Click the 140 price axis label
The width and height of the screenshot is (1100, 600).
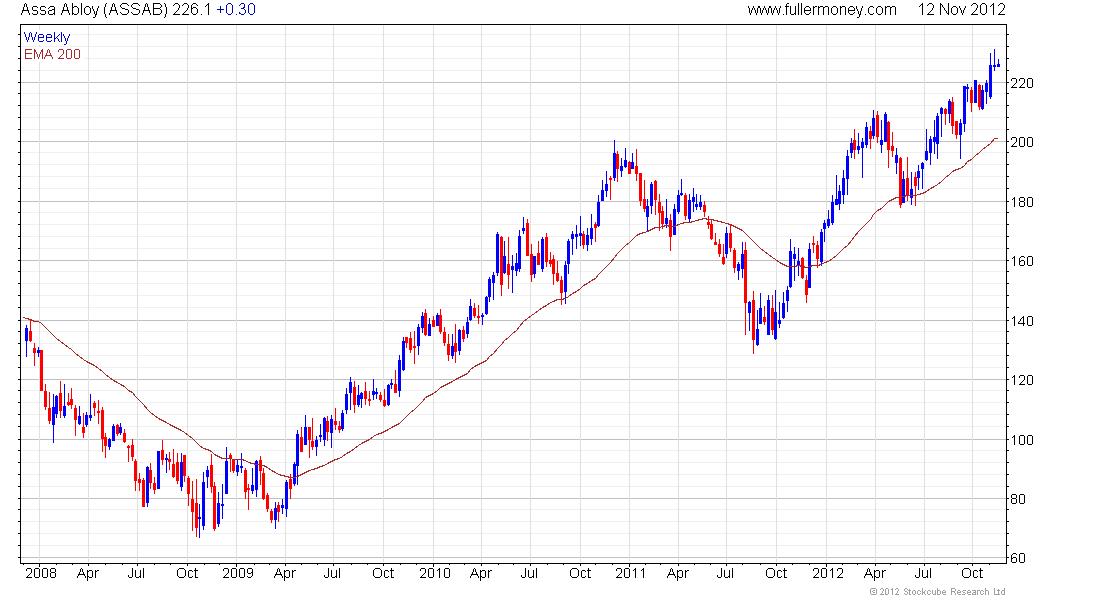click(1021, 321)
